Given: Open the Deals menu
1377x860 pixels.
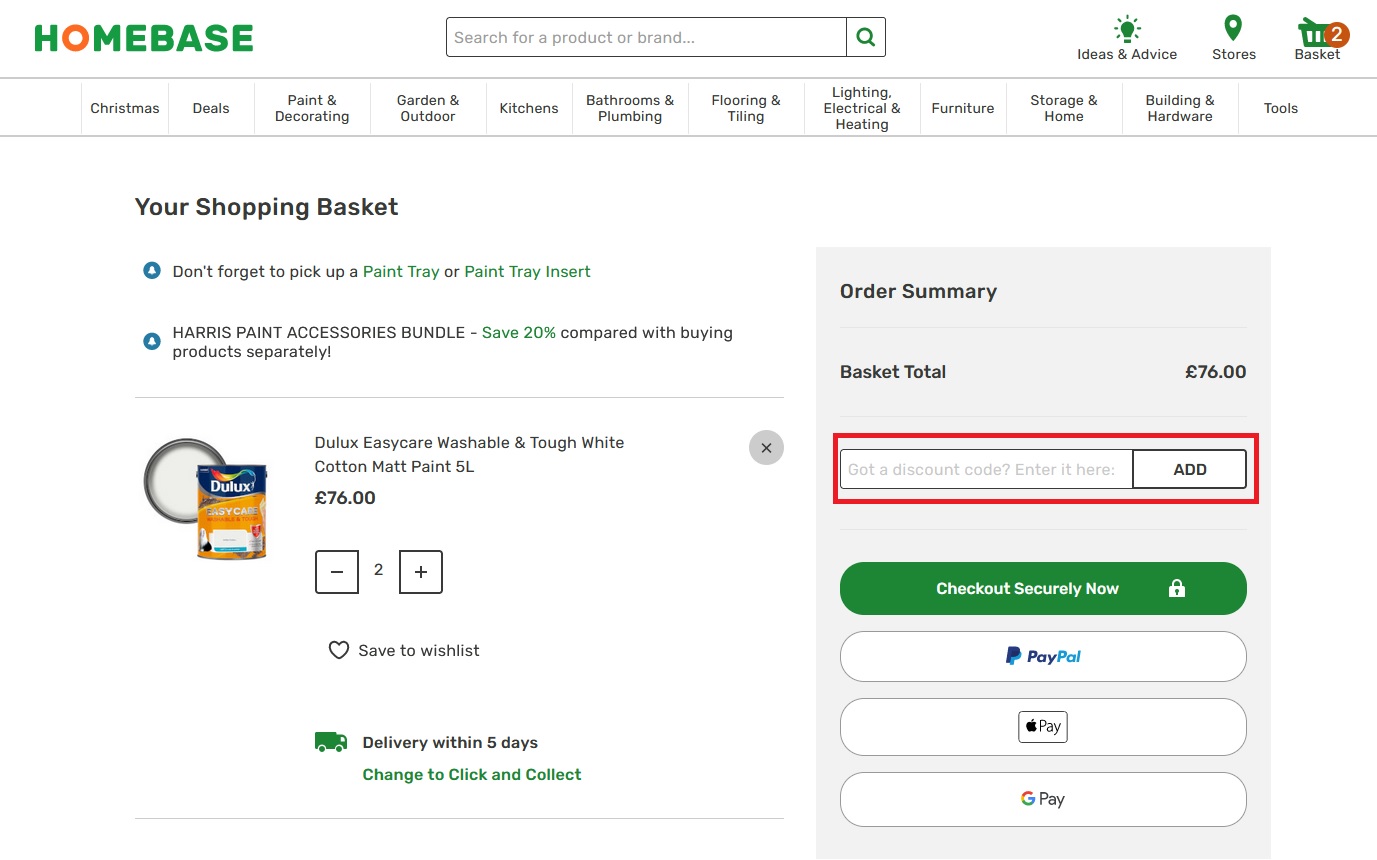Looking at the screenshot, I should pyautogui.click(x=211, y=108).
